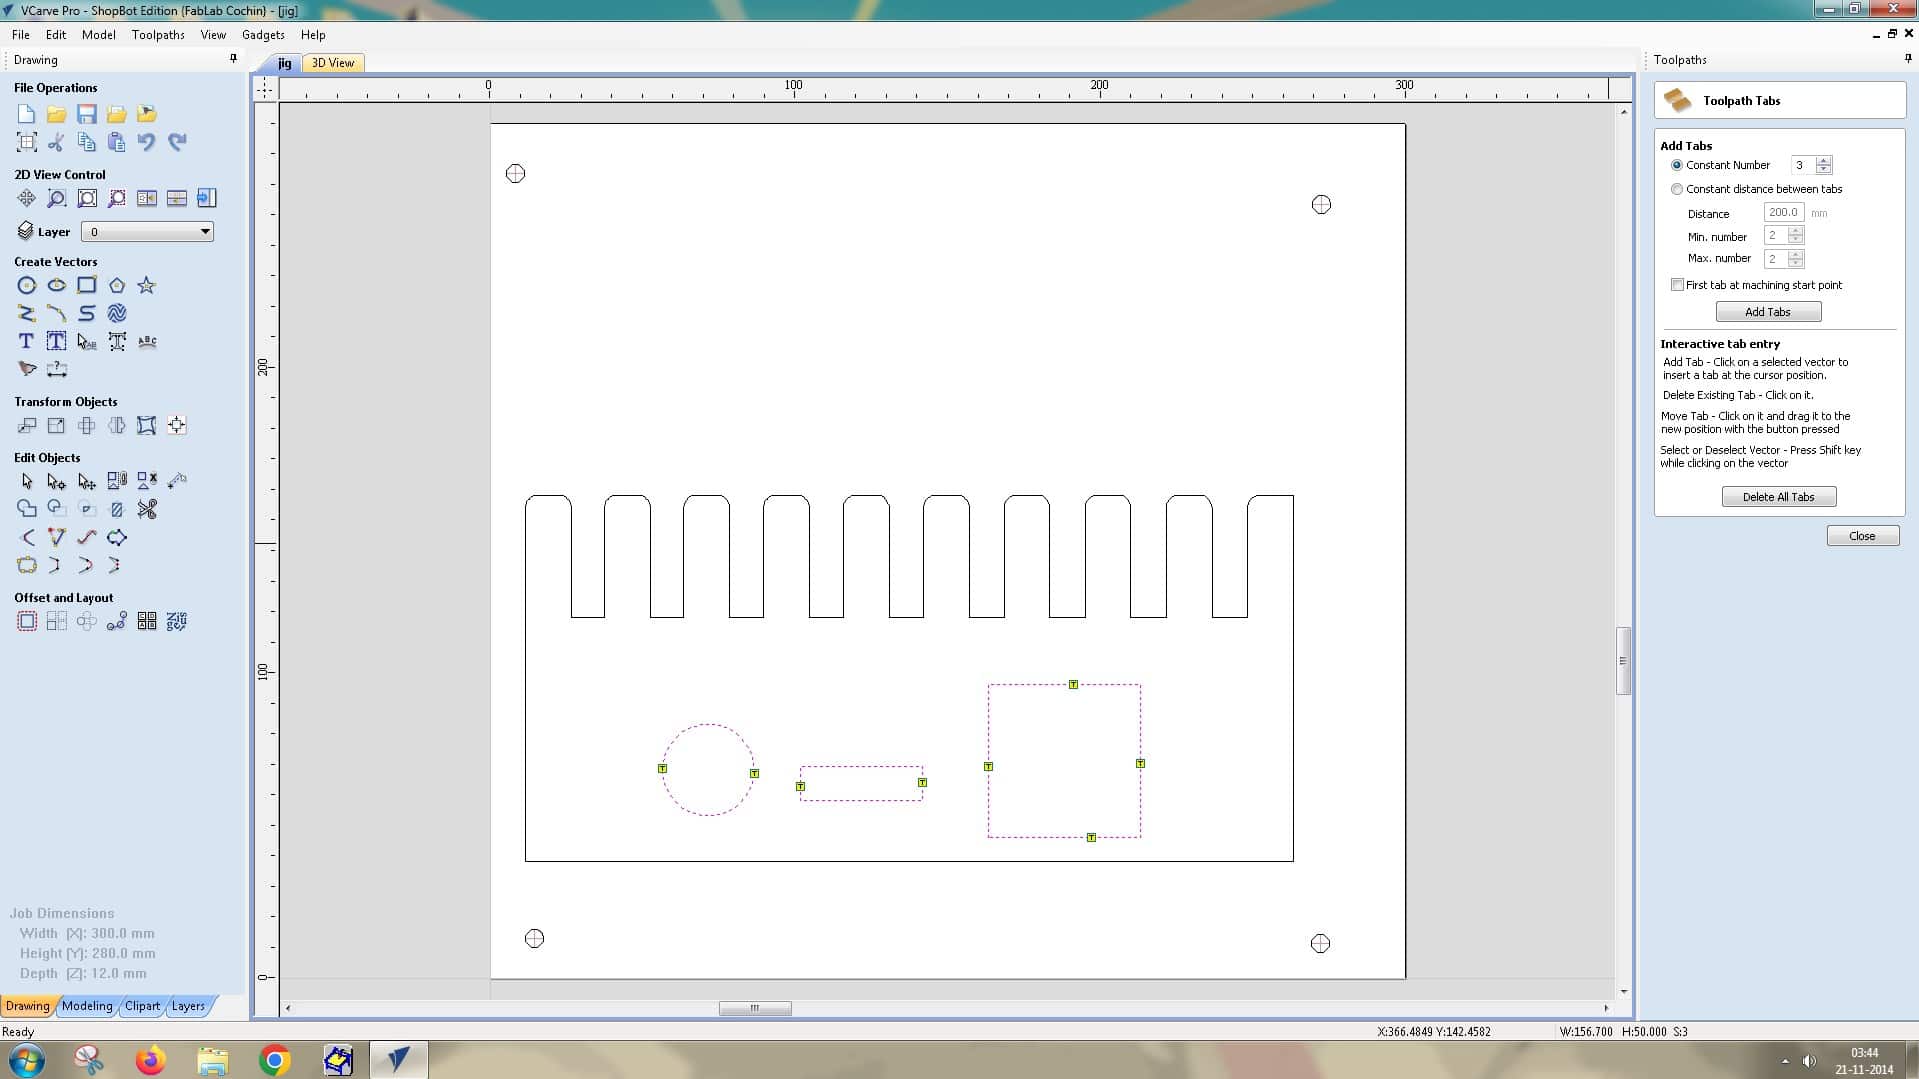Toggle the Toolpaths panel pin

coord(1908,59)
